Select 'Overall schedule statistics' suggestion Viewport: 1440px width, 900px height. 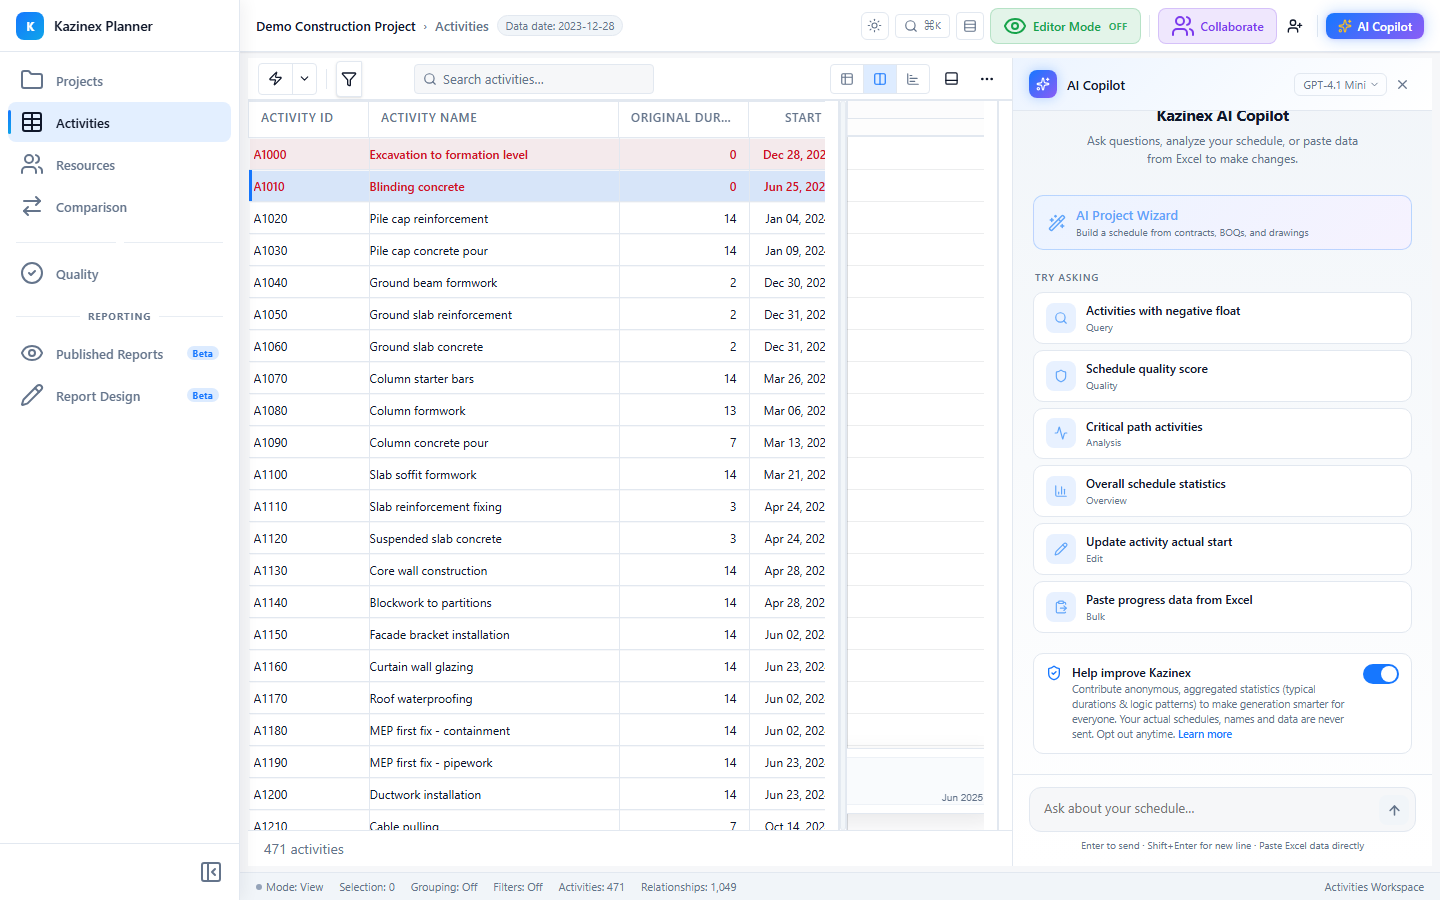1222,491
